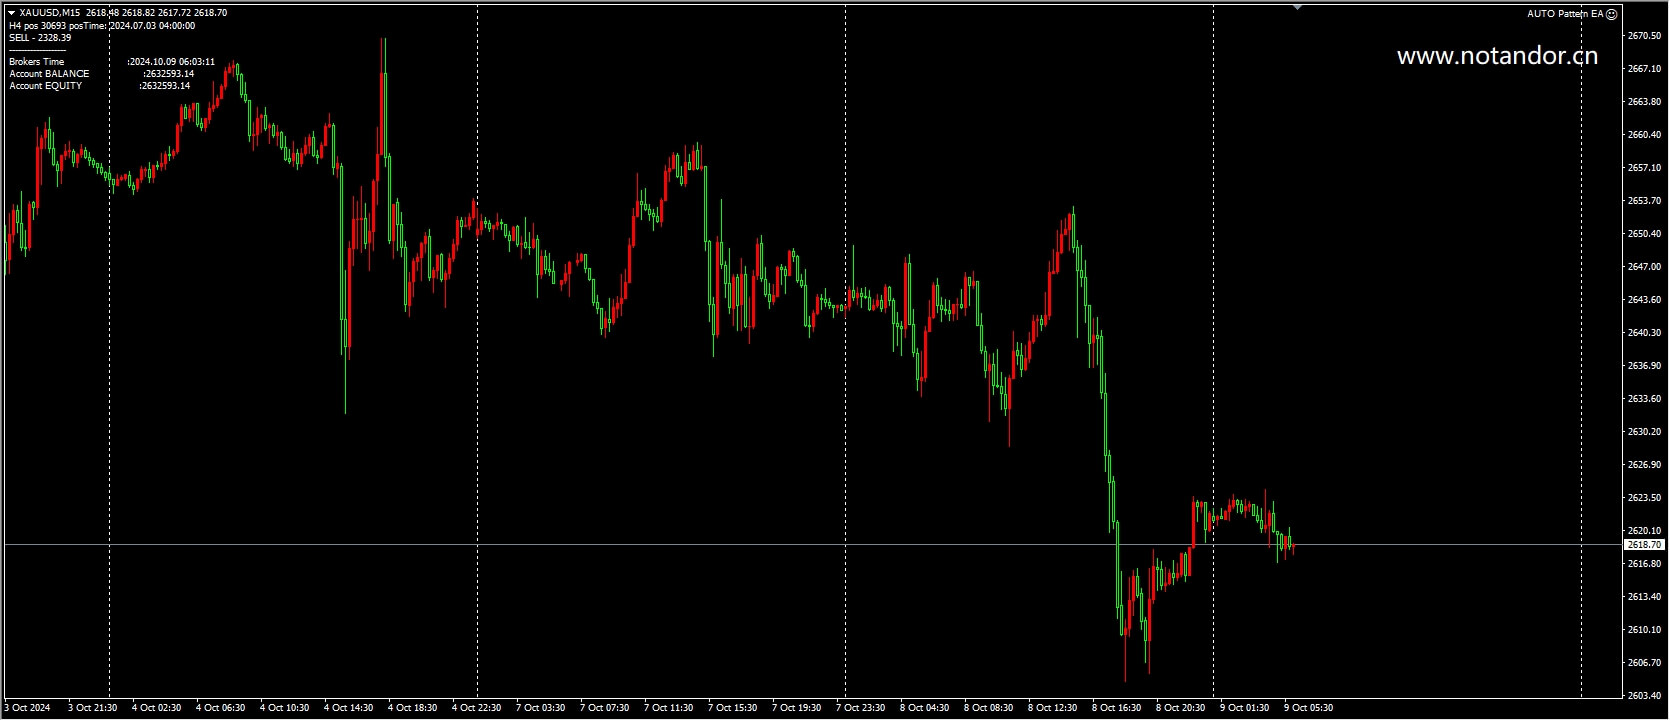Click the 2636.90 price on the scale
The width and height of the screenshot is (1670, 721).
tap(1645, 366)
